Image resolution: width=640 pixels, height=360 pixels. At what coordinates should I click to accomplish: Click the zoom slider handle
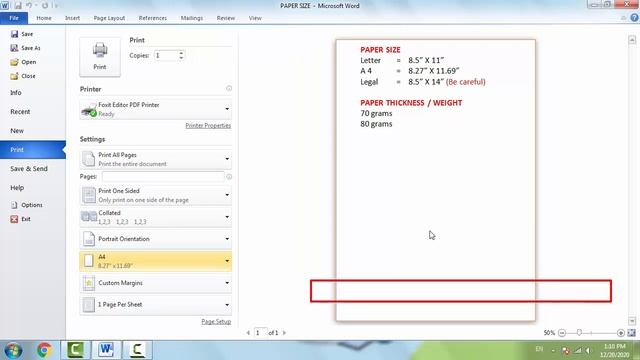(x=579, y=333)
